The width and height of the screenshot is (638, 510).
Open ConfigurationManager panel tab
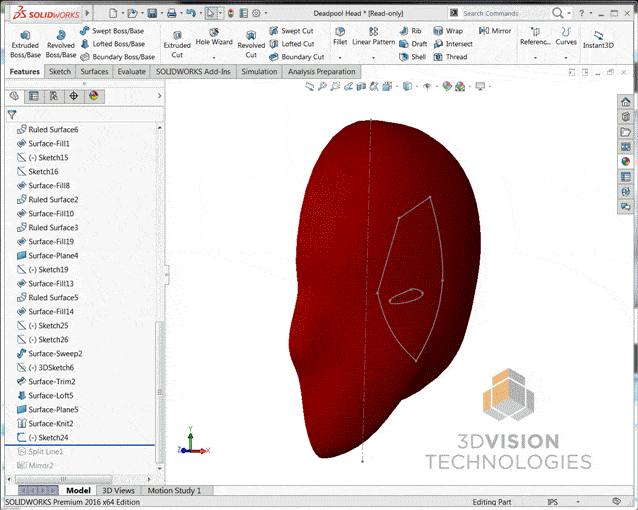coord(54,96)
